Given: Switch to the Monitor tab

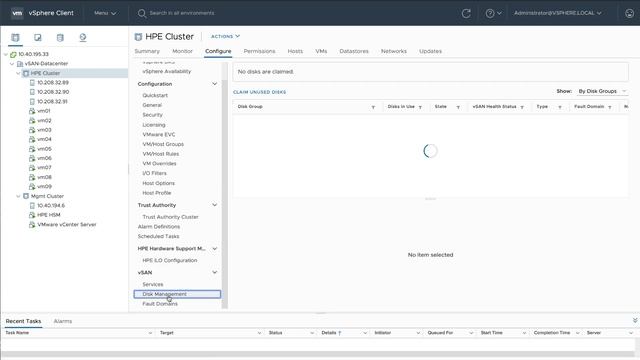Looking at the screenshot, I should point(182,51).
